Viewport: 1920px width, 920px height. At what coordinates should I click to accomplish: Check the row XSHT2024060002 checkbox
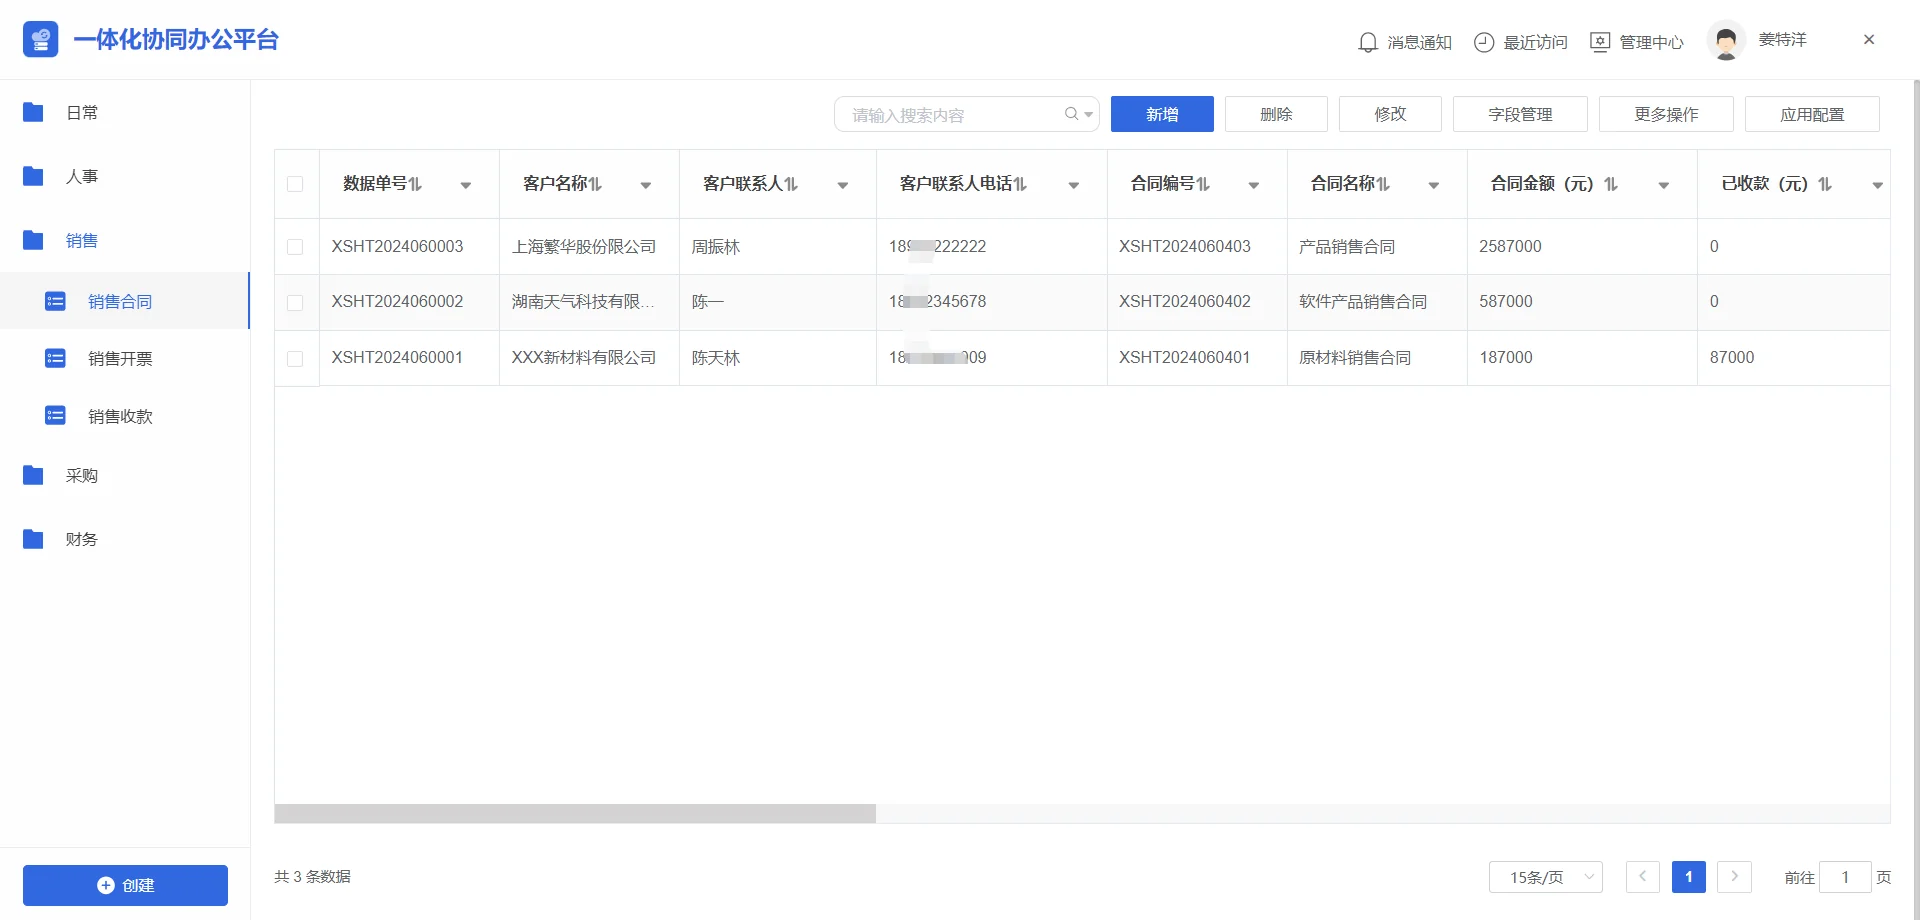coord(295,303)
